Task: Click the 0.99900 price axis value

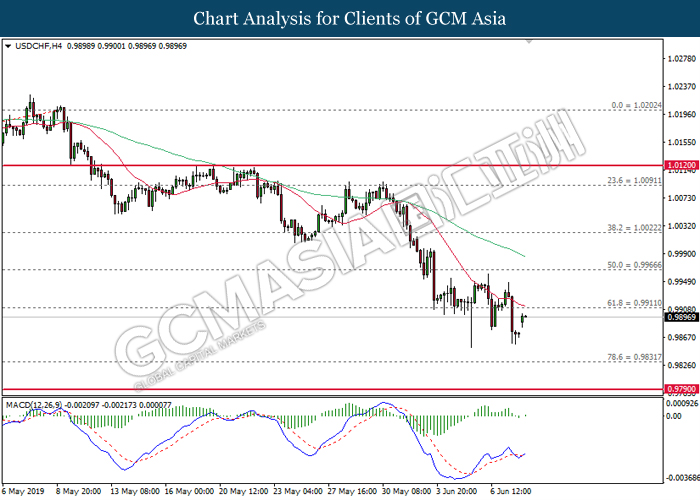Action: [681, 254]
